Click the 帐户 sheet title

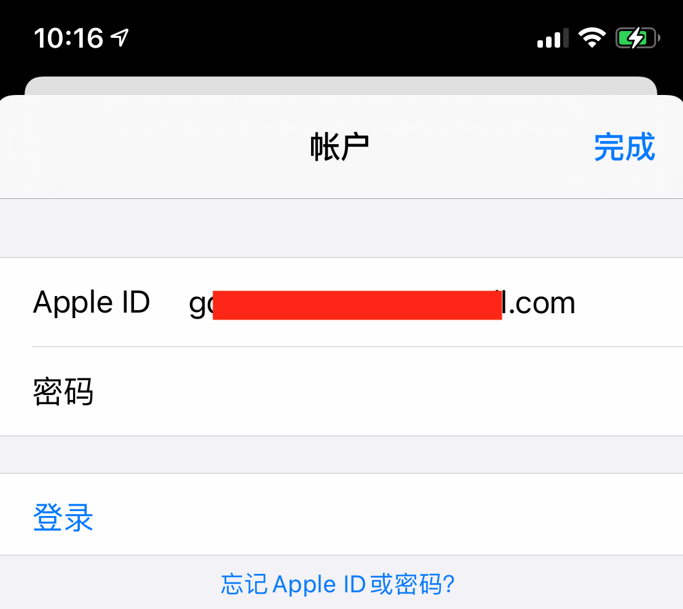pos(340,147)
